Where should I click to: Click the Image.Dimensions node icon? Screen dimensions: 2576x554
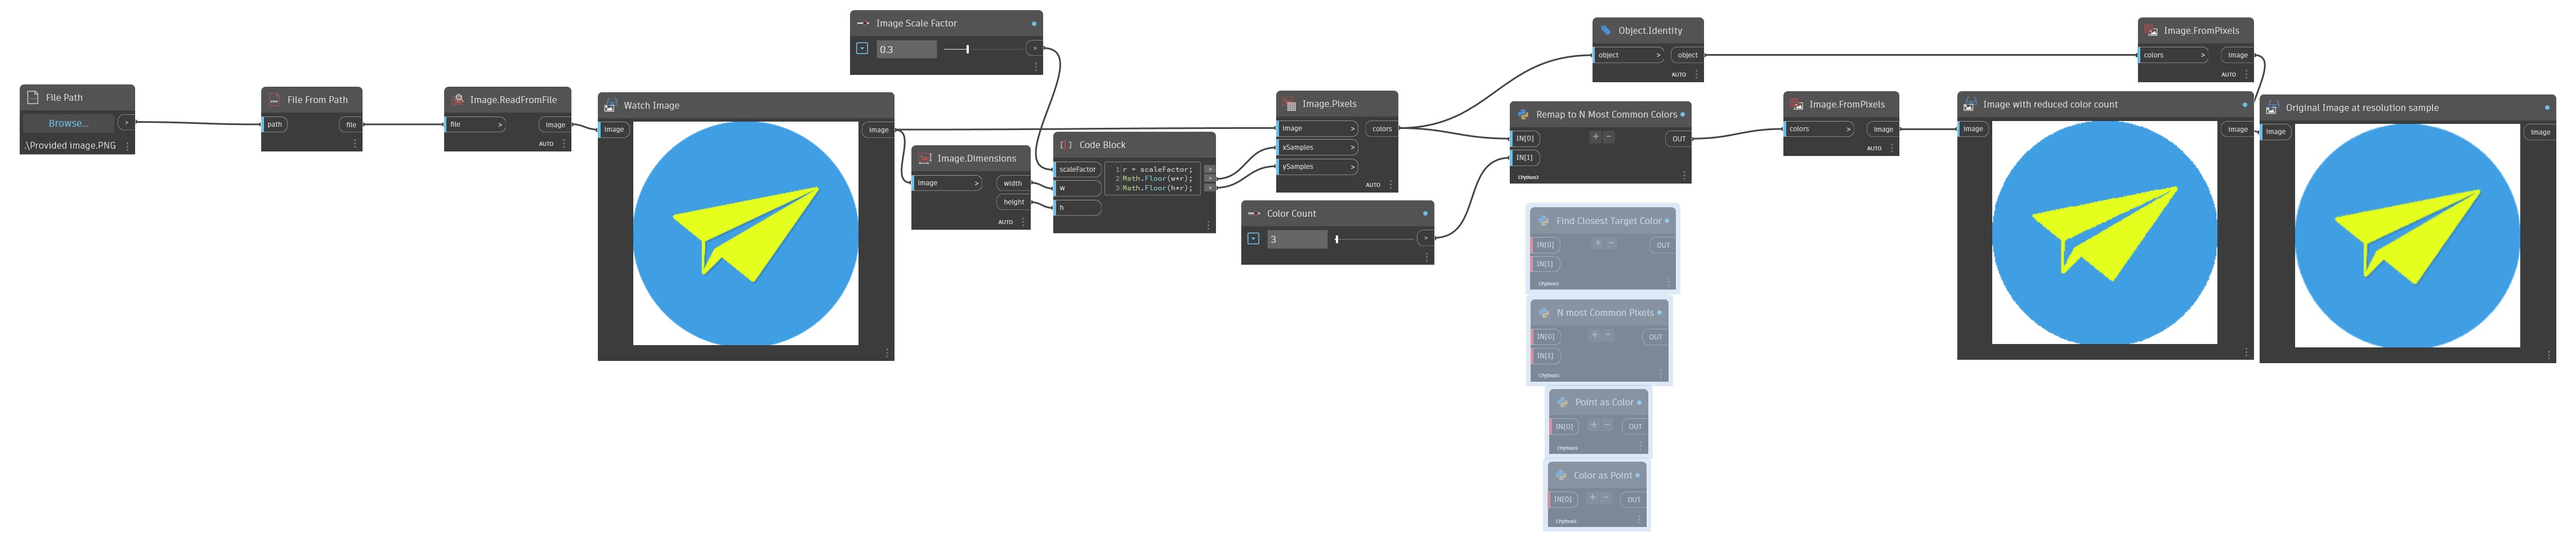[x=925, y=158]
